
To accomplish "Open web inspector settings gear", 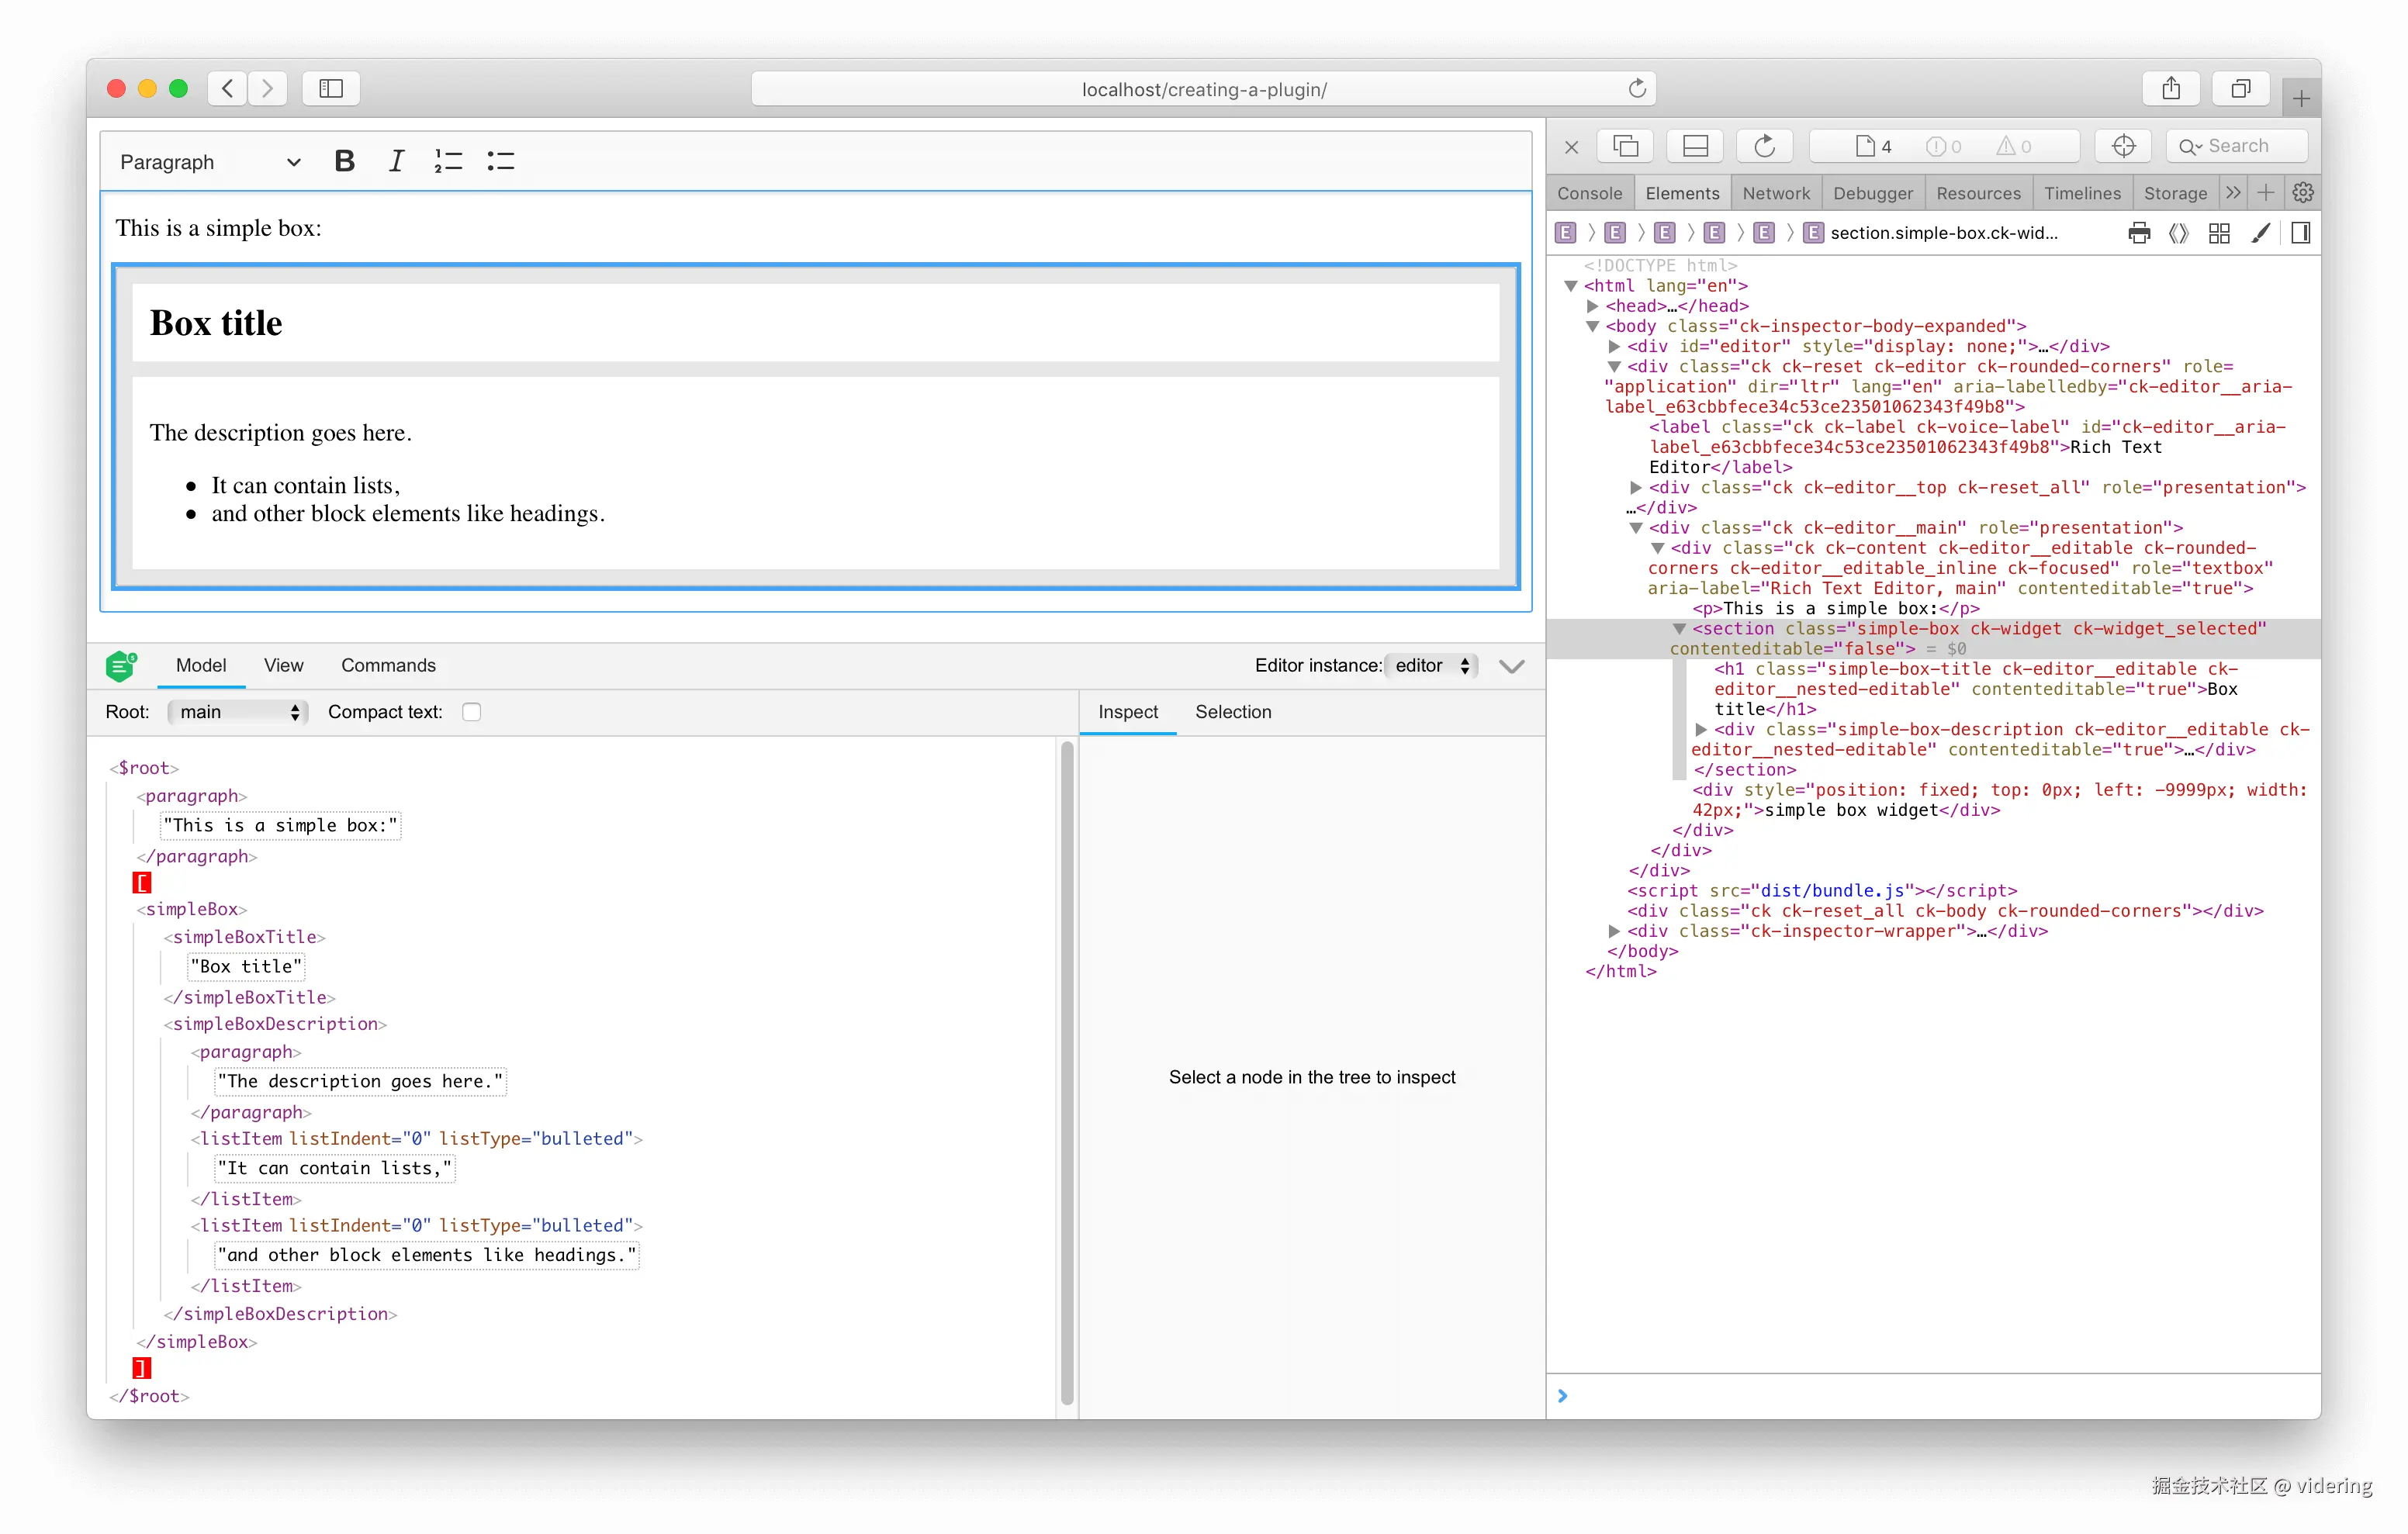I will [2302, 193].
